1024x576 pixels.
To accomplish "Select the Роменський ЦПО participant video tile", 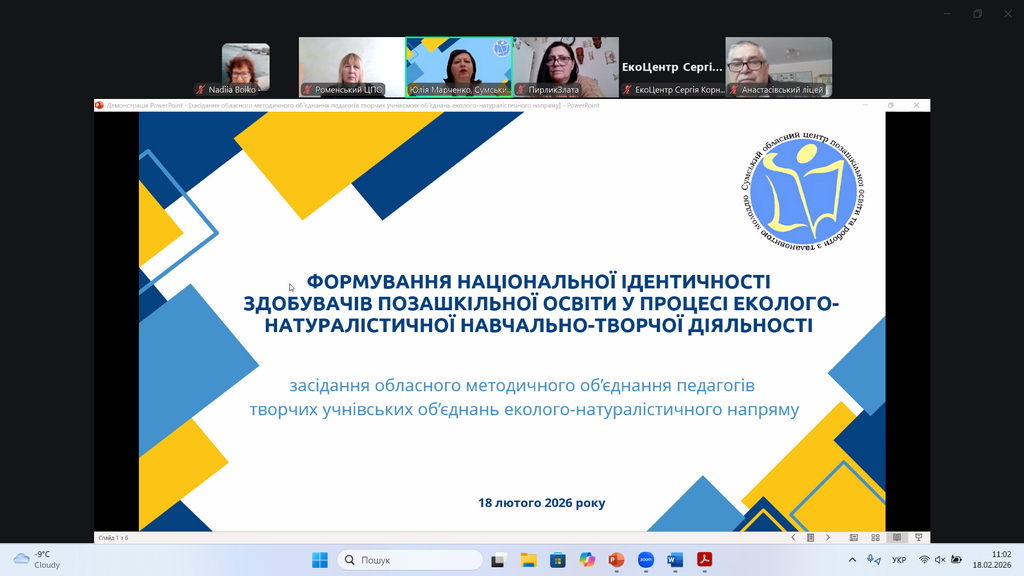I will point(351,66).
